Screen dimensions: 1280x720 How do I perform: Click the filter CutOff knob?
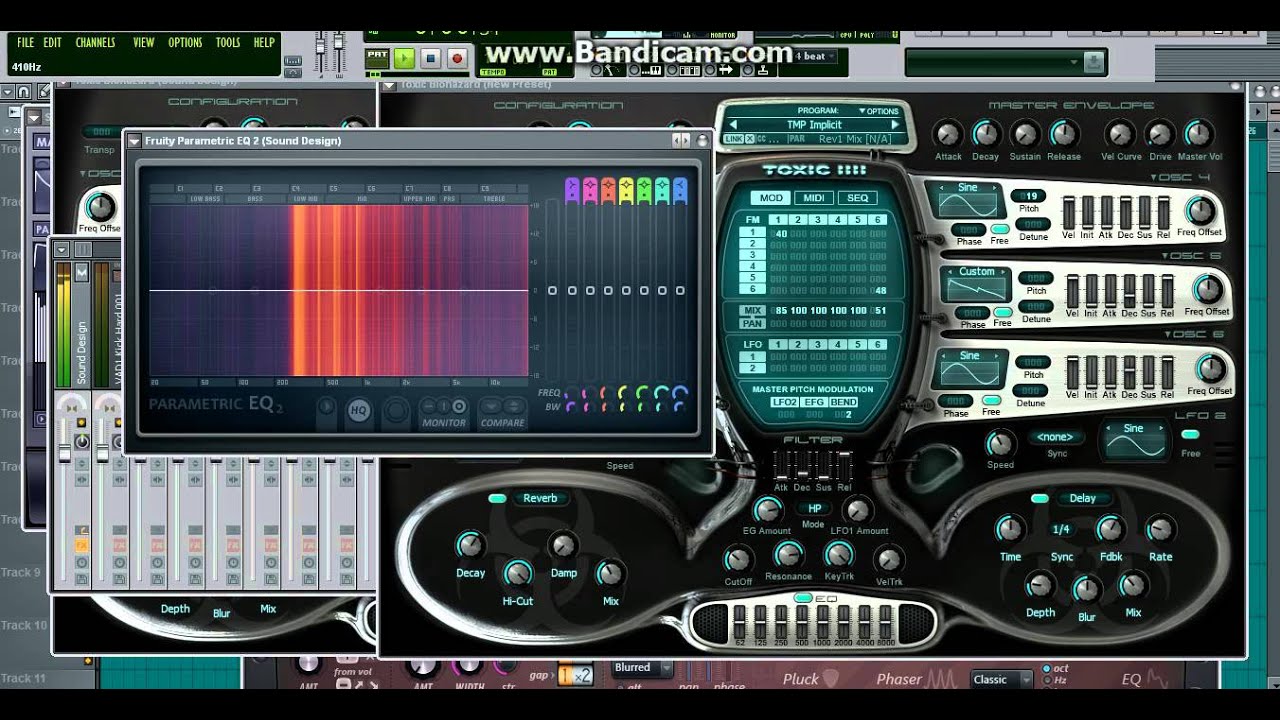[738, 560]
